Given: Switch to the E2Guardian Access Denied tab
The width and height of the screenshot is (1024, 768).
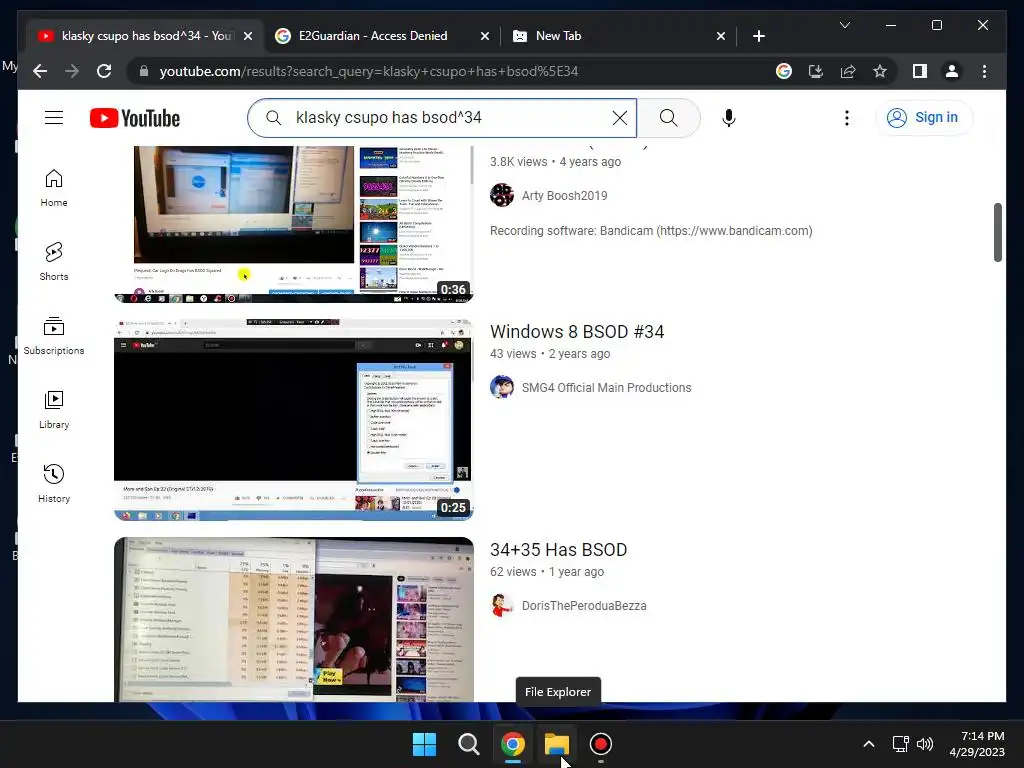Looking at the screenshot, I should (x=374, y=36).
